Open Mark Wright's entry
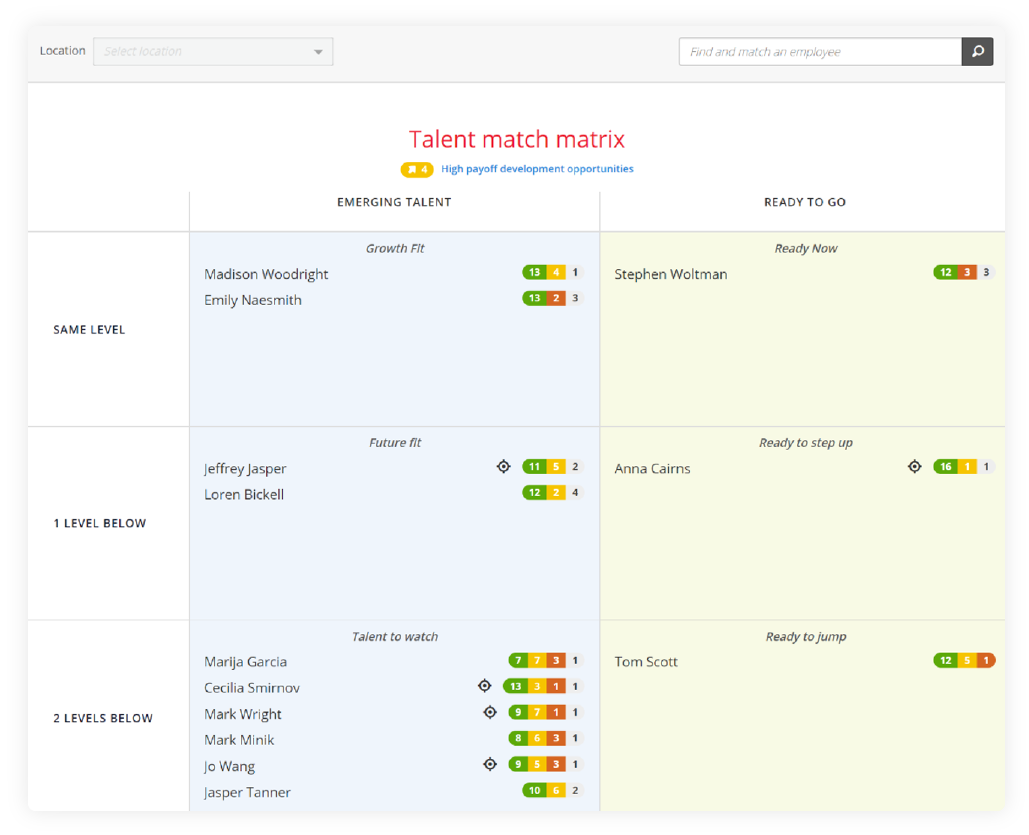Image resolution: width=1029 pixels, height=835 pixels. point(242,714)
